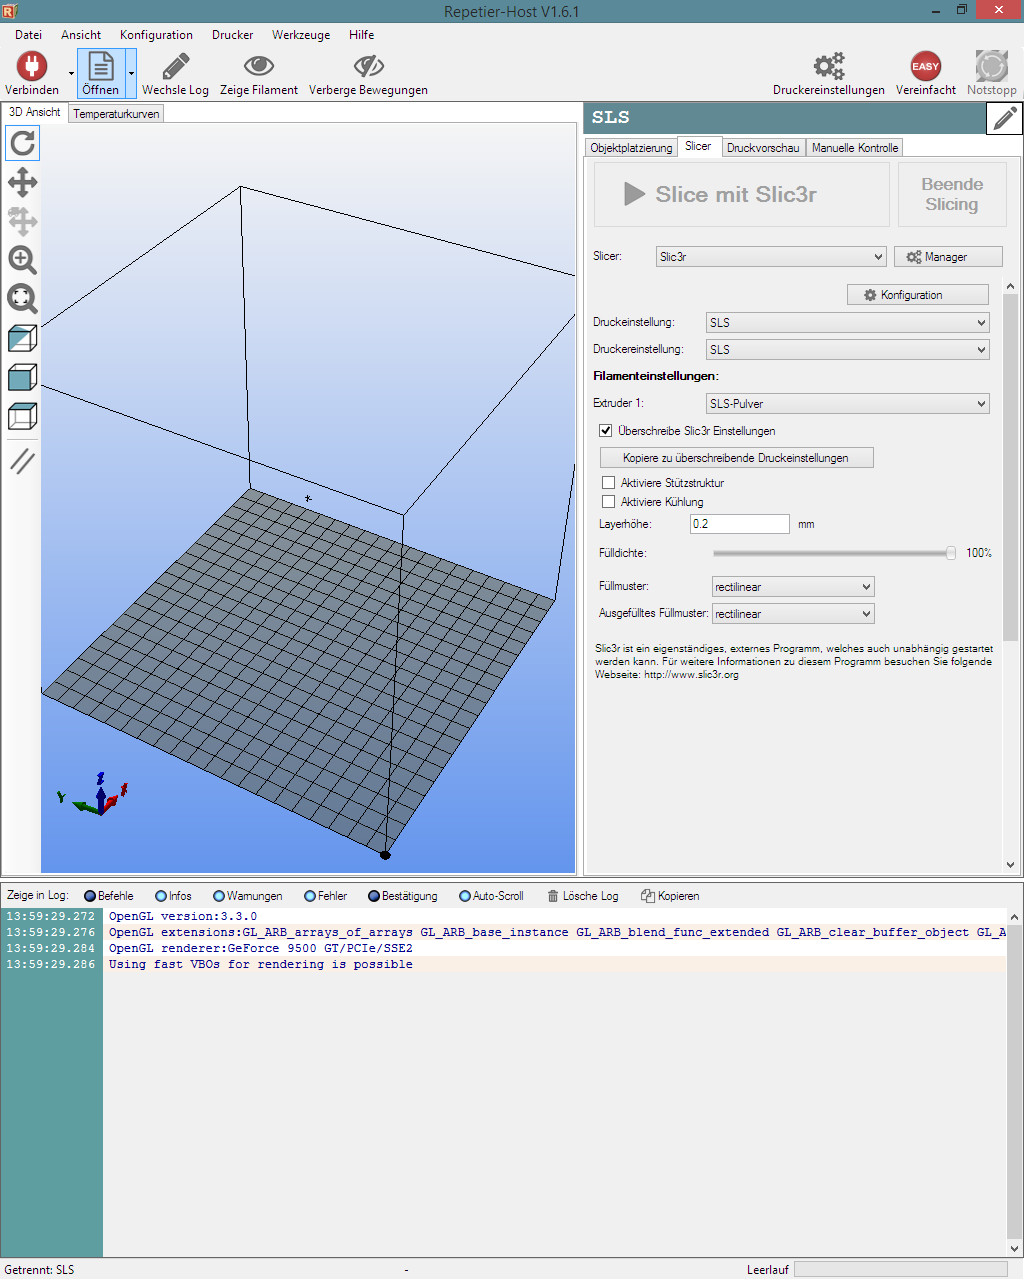
Task: Select the move view arrows tool
Action: click(22, 182)
